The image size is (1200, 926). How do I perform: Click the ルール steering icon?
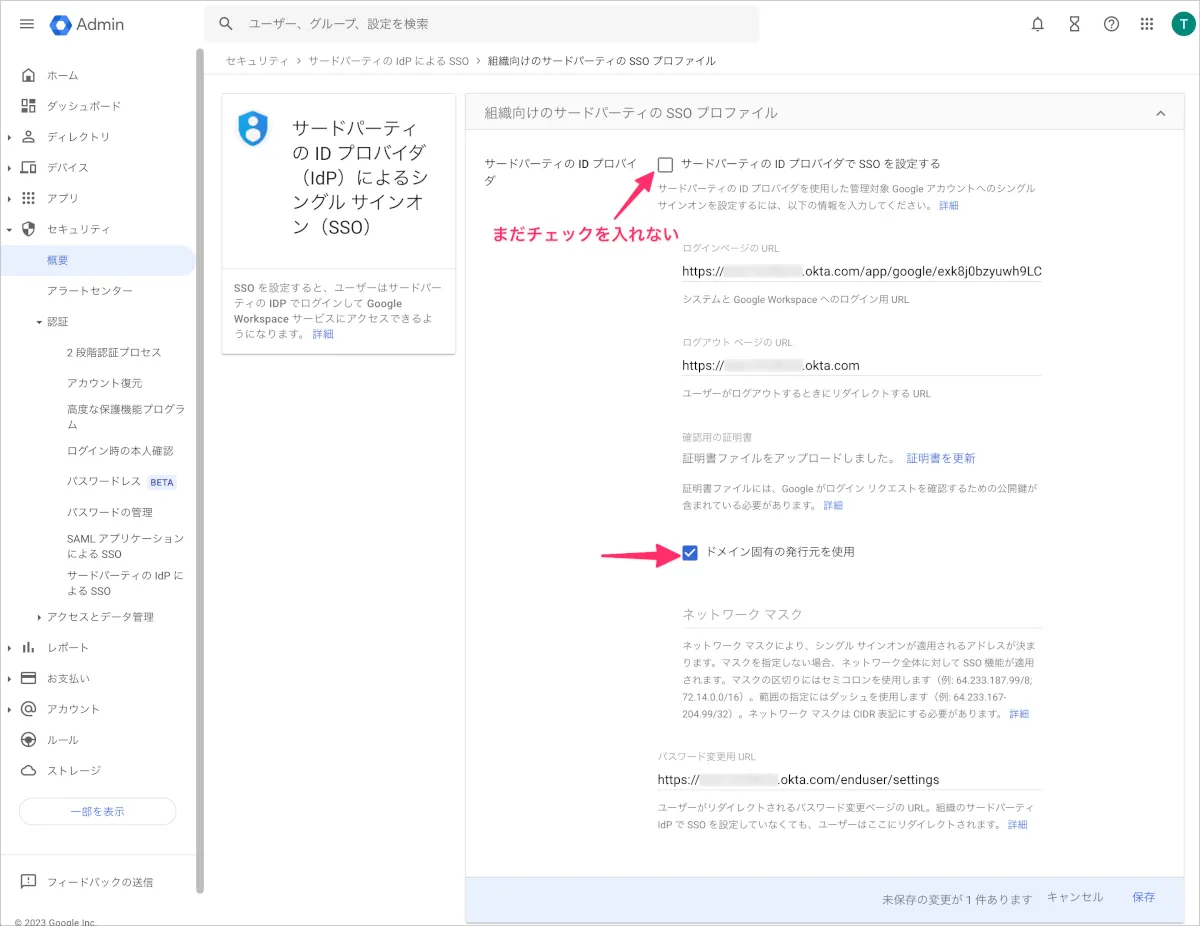[x=28, y=740]
